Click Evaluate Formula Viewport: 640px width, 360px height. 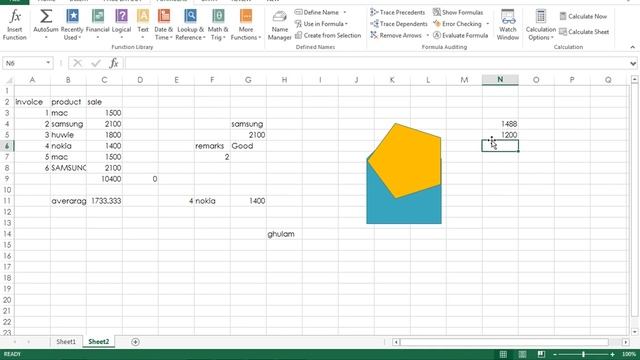coord(460,36)
